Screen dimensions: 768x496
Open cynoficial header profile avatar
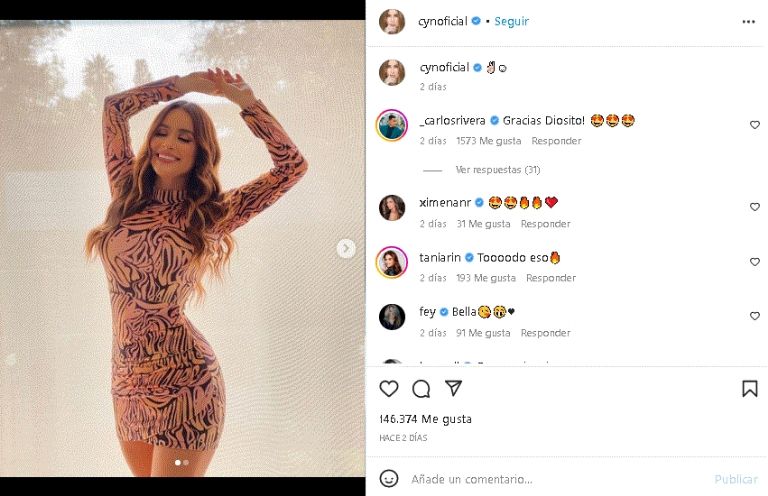coord(392,21)
